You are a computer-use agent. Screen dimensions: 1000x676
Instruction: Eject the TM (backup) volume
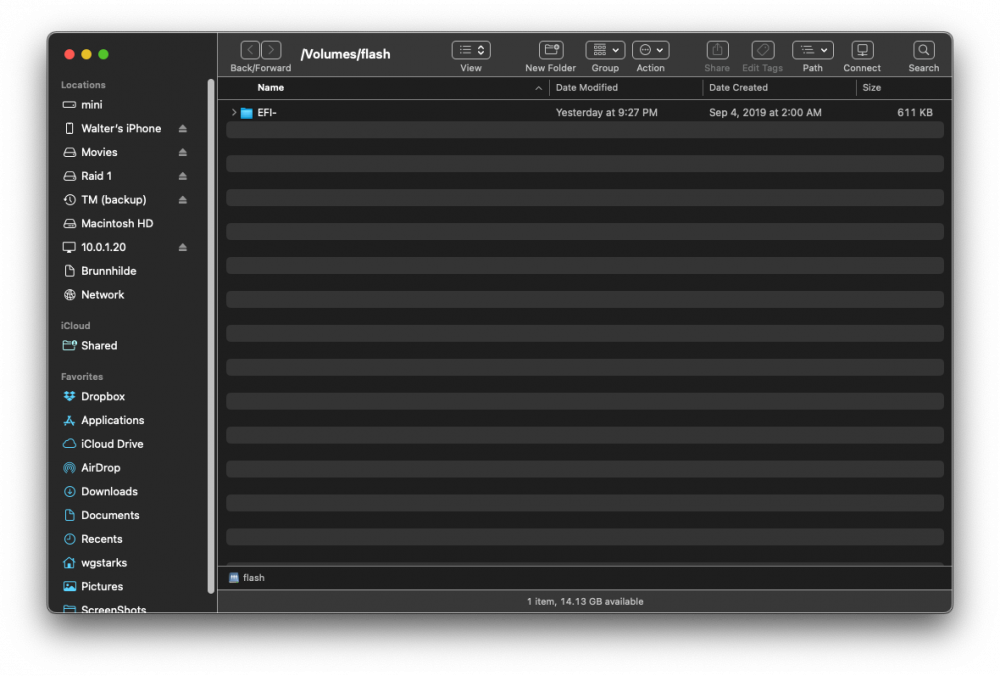[x=182, y=200]
